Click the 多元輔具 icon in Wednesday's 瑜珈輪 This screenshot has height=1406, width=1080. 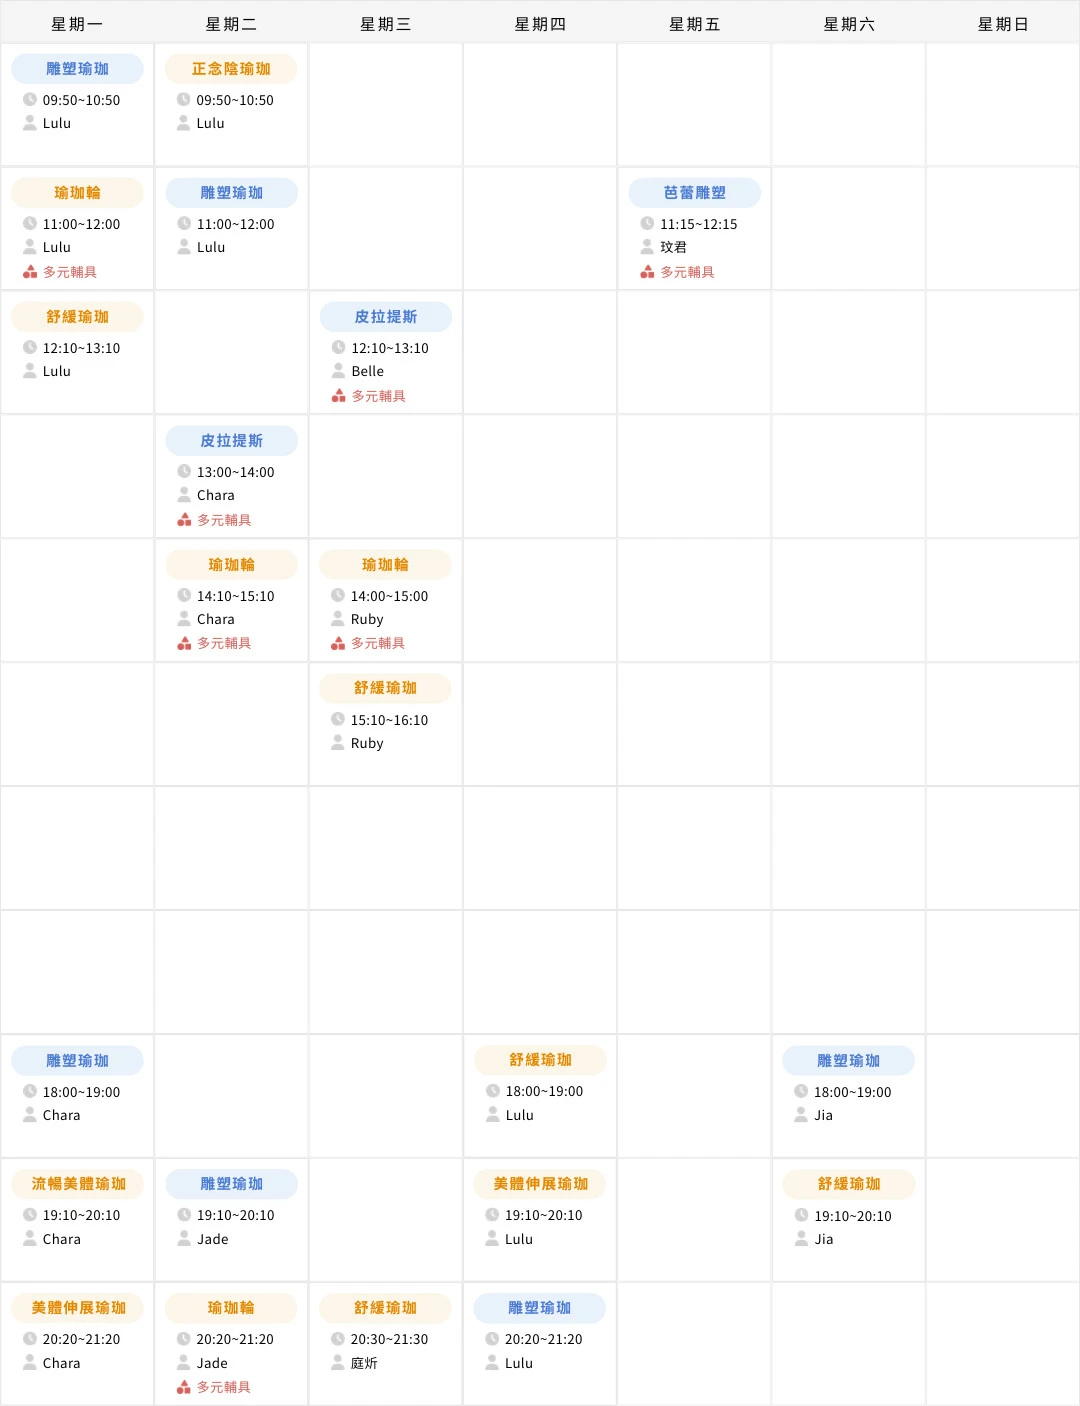(x=338, y=643)
